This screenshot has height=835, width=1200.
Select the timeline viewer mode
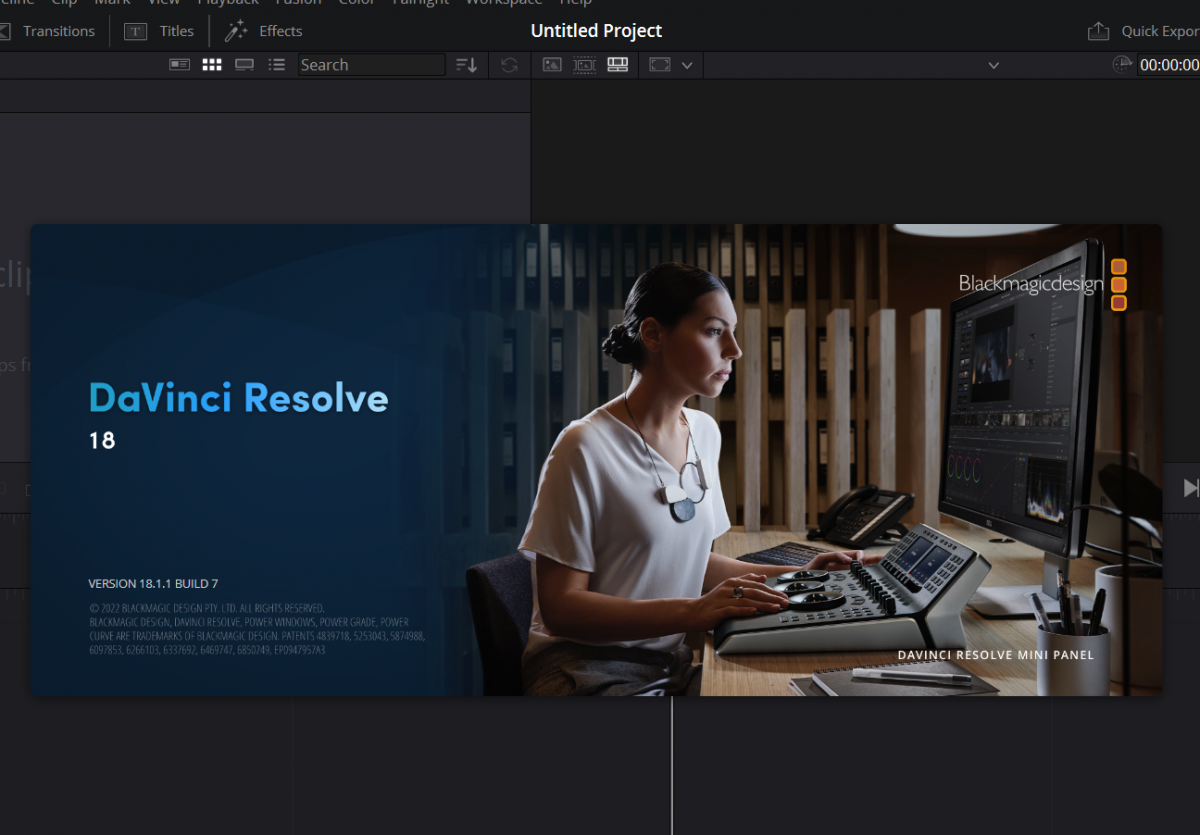click(618, 65)
